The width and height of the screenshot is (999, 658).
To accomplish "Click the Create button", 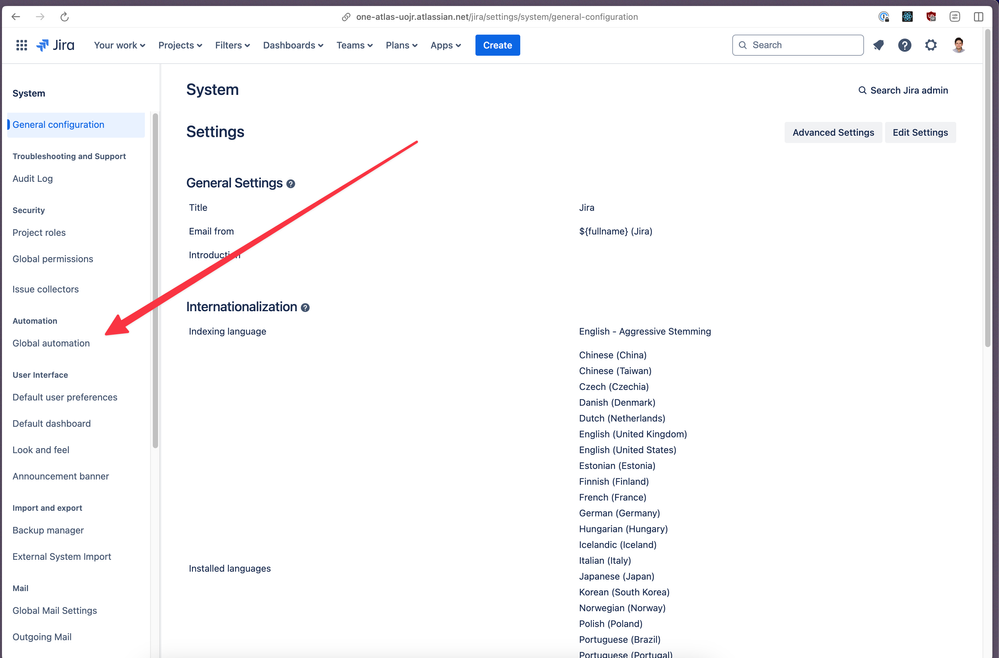I will point(497,45).
